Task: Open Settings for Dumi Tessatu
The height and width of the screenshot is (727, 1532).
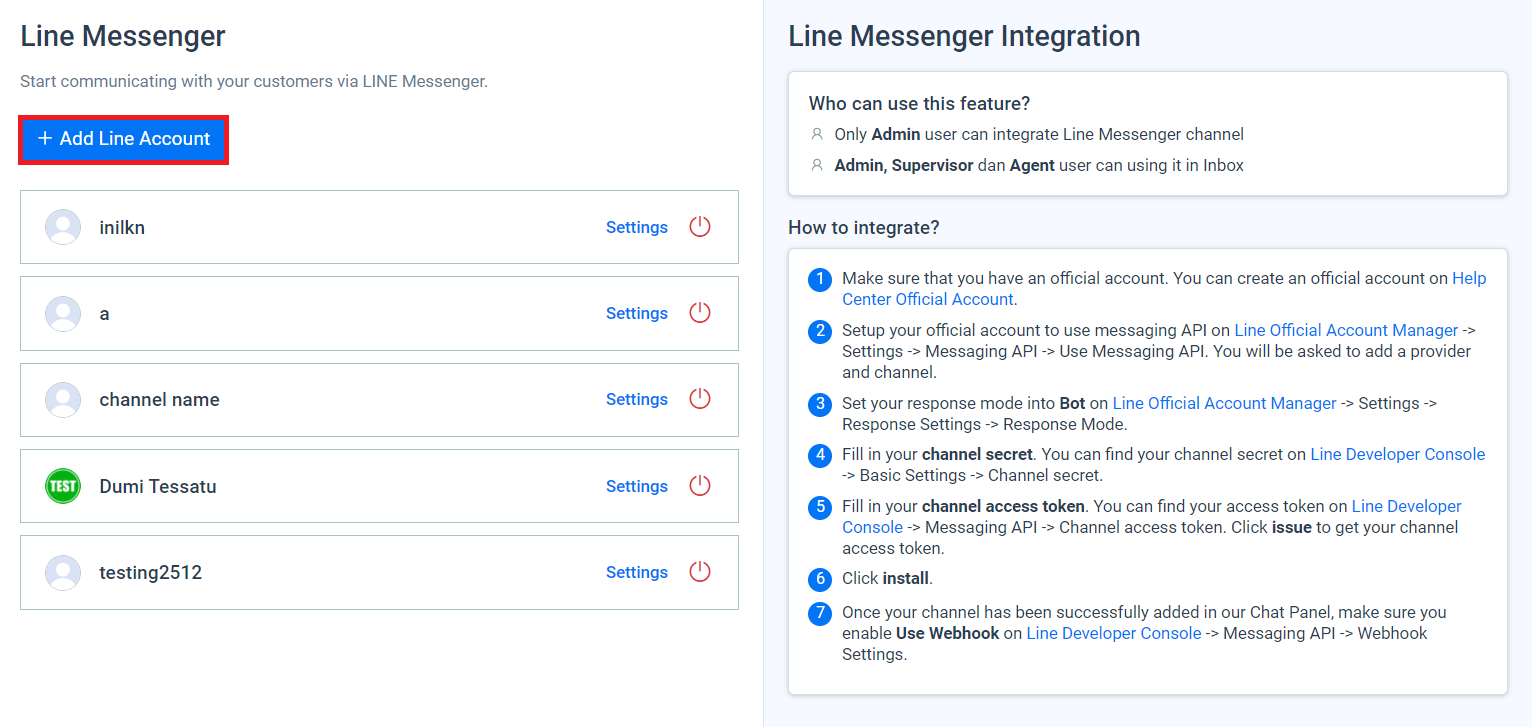Action: click(636, 486)
